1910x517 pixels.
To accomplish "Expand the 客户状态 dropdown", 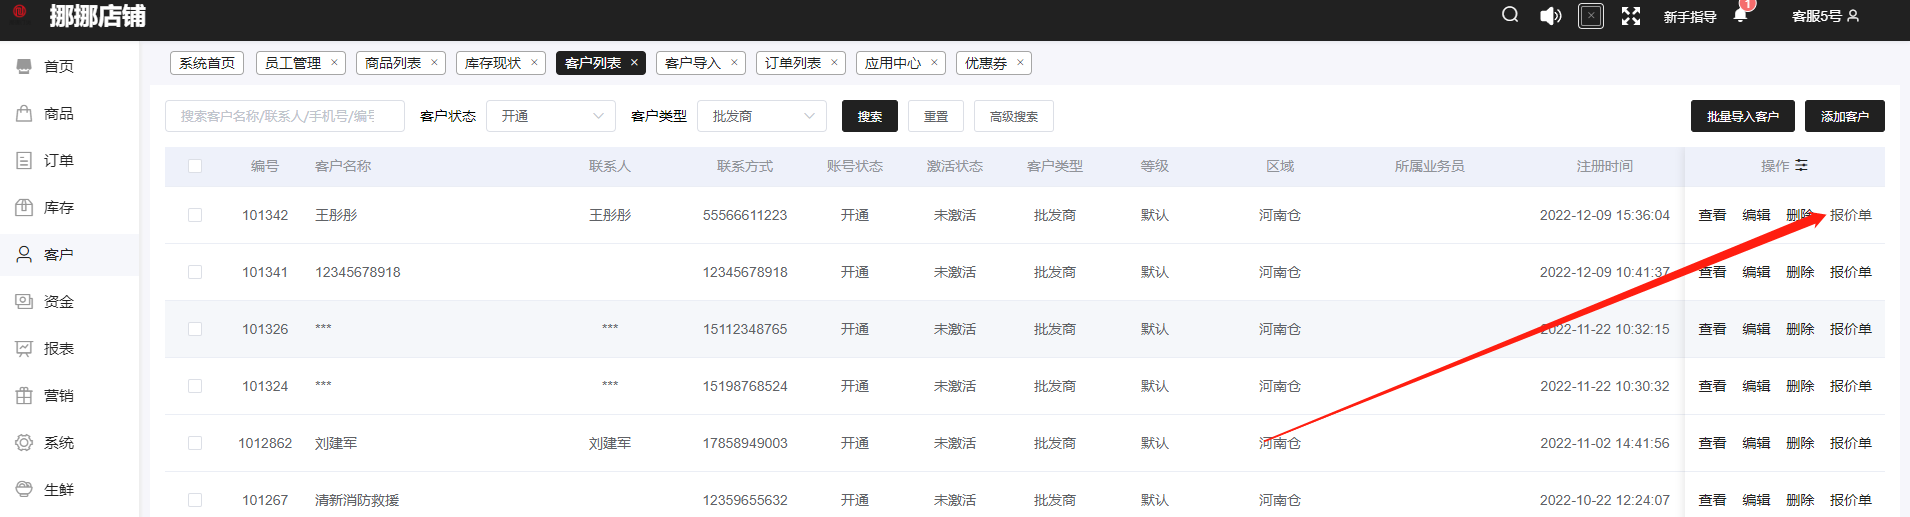I will tap(551, 117).
